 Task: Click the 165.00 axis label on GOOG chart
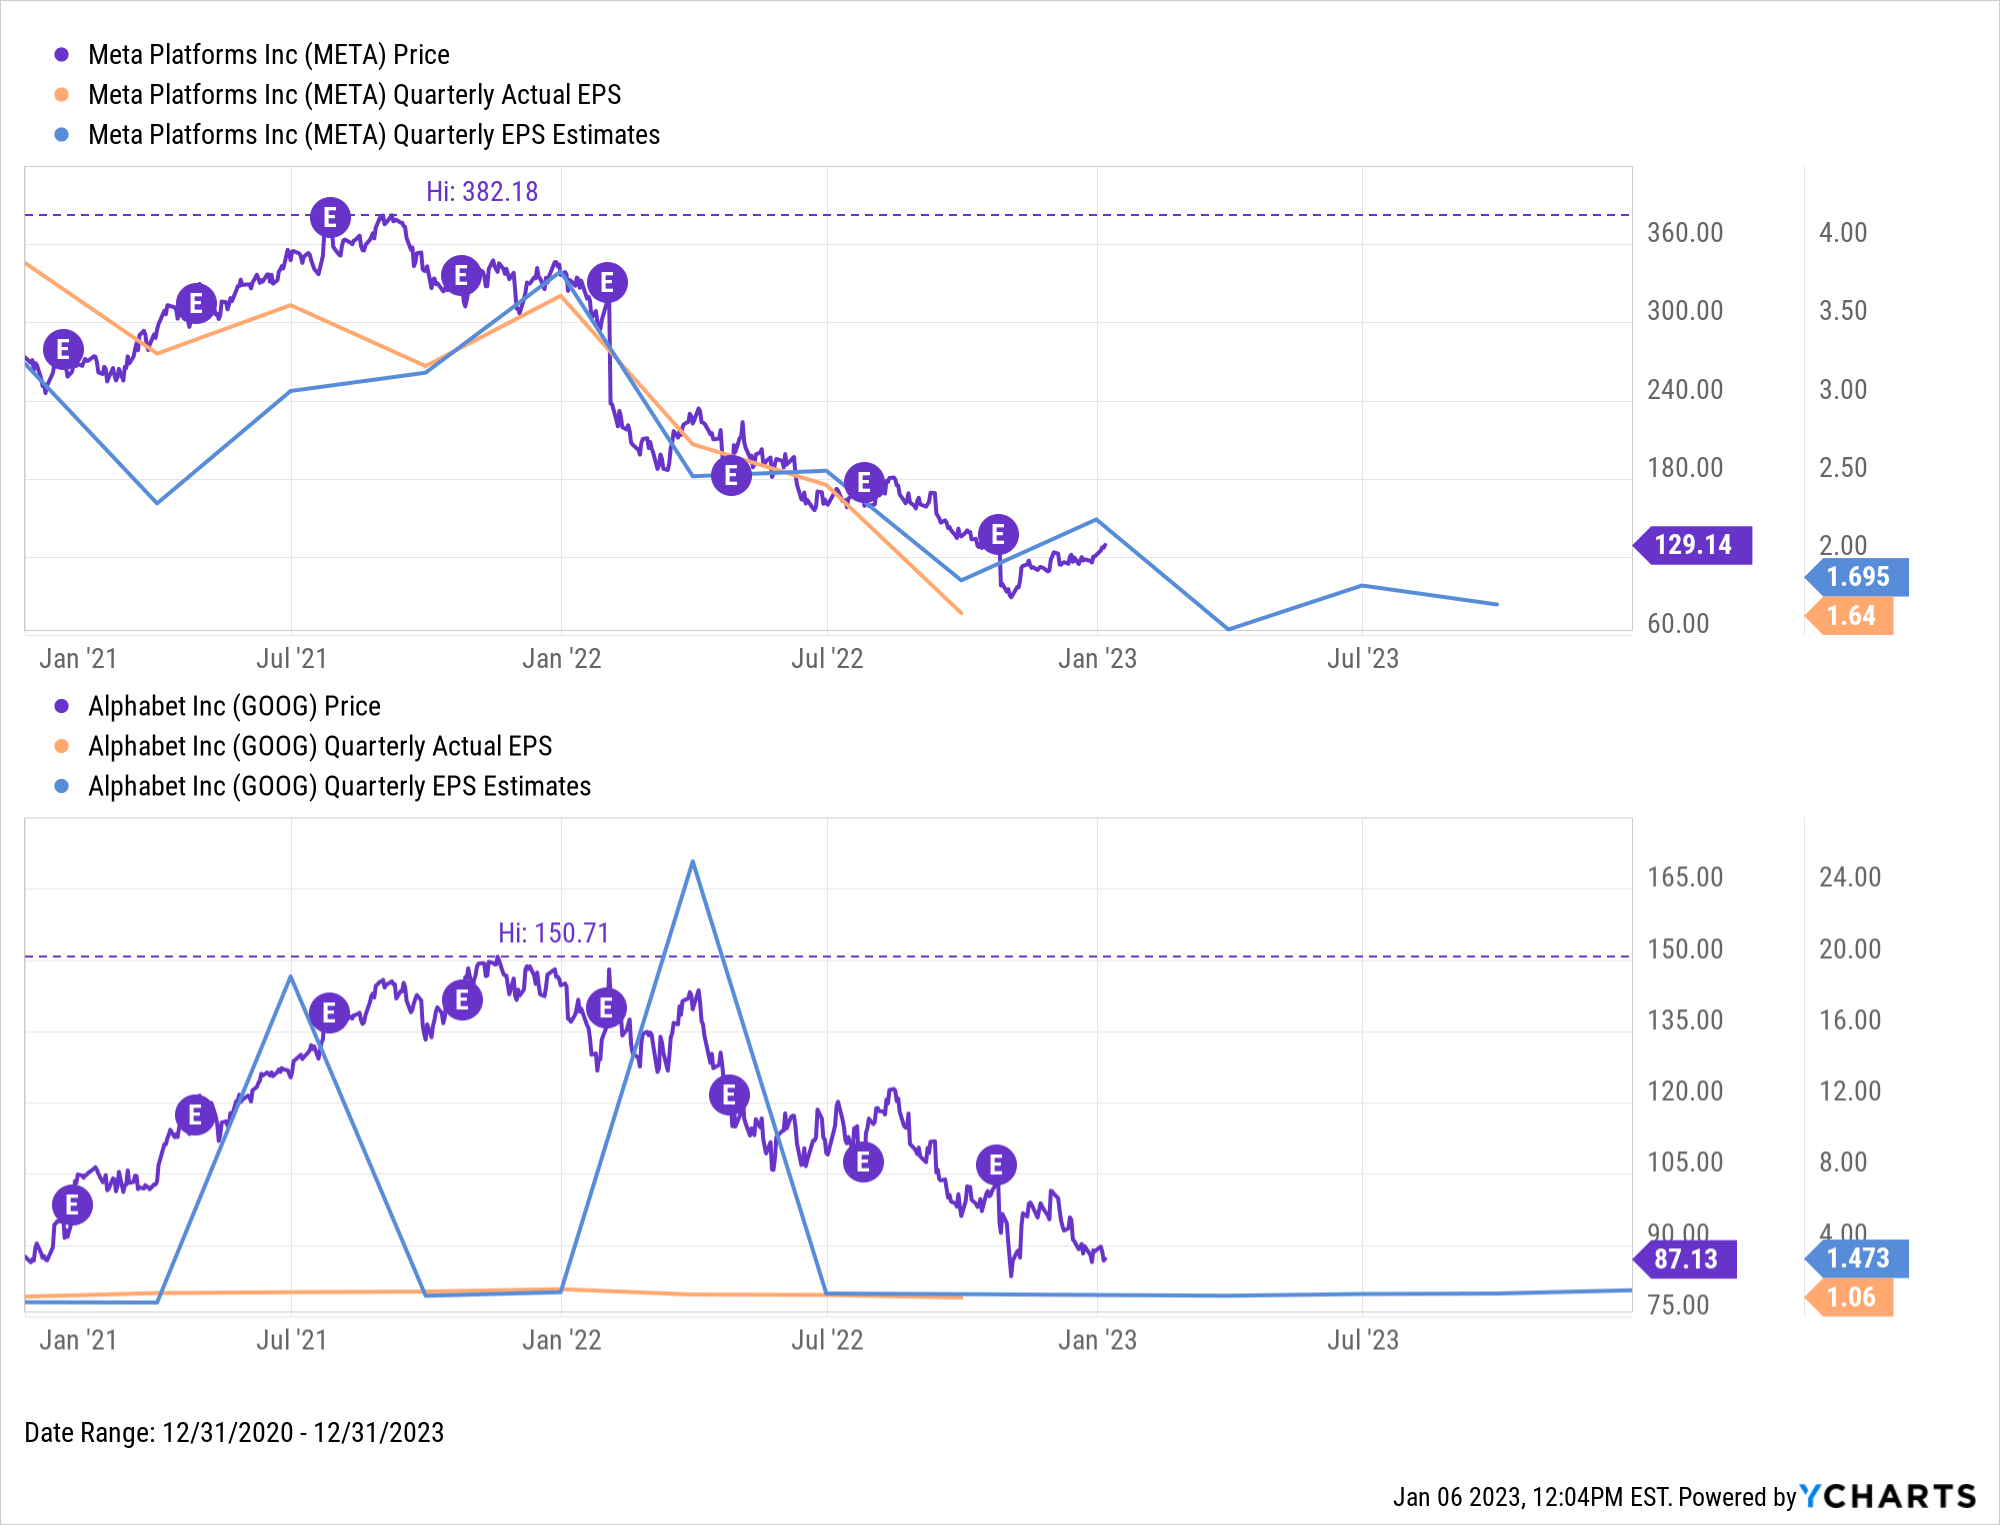tap(1685, 877)
